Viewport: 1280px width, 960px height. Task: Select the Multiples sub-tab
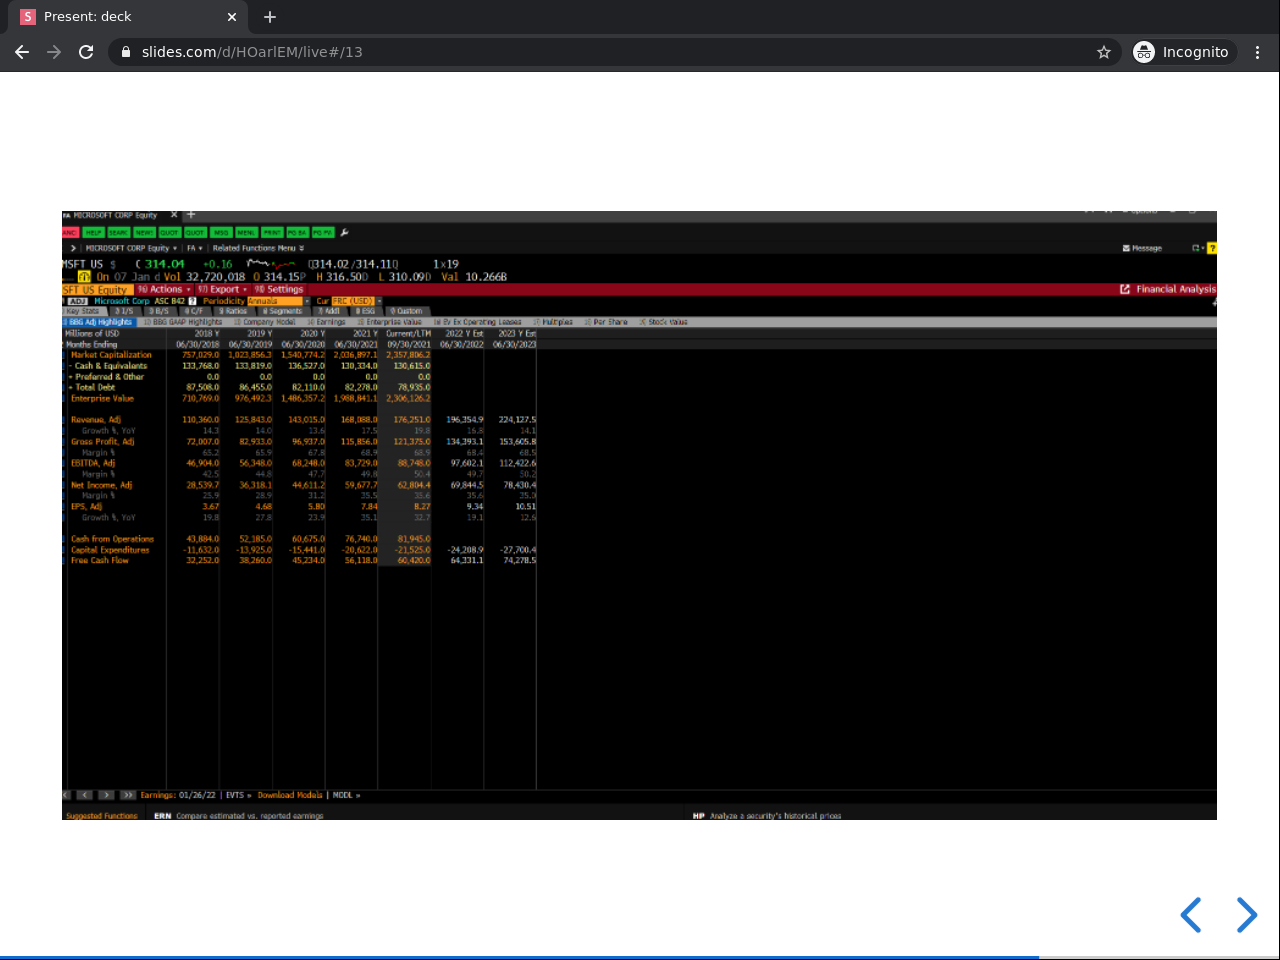(x=553, y=322)
